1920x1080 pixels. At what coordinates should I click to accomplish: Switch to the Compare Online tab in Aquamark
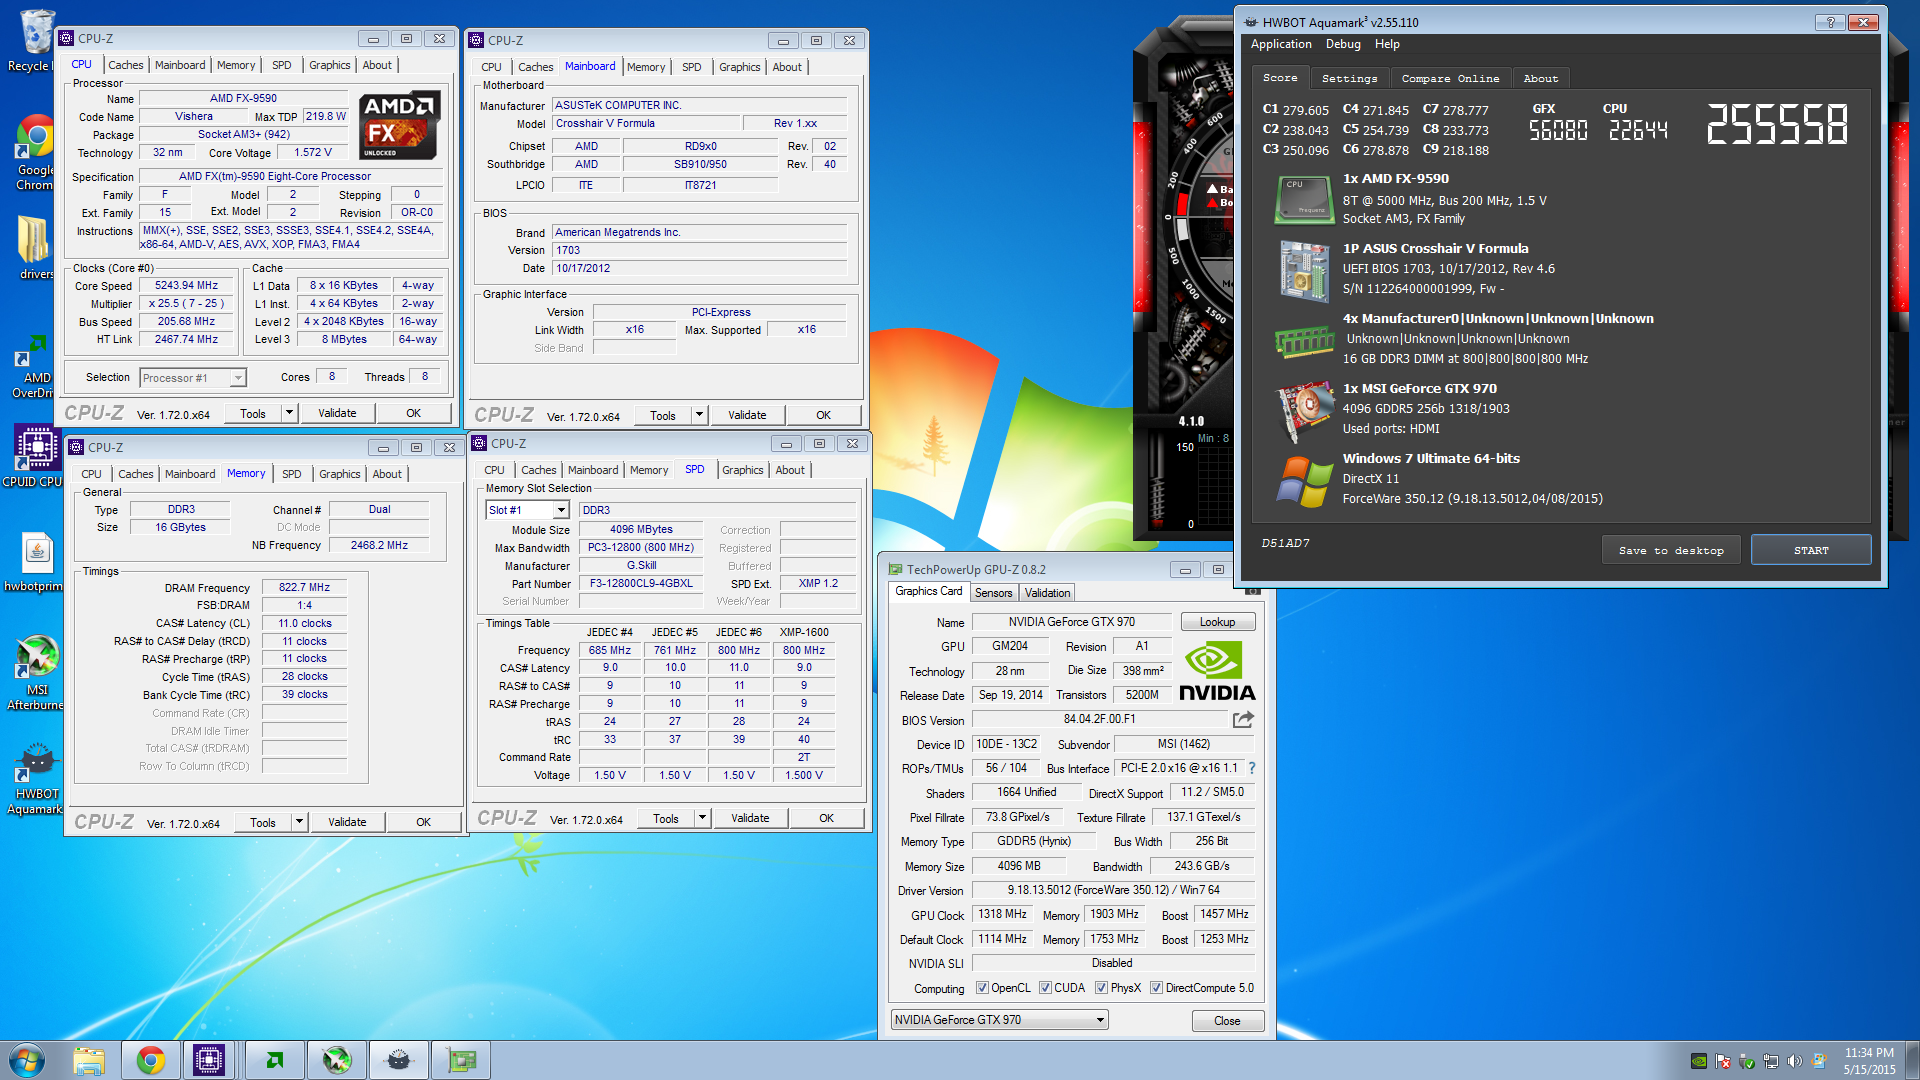click(1450, 78)
